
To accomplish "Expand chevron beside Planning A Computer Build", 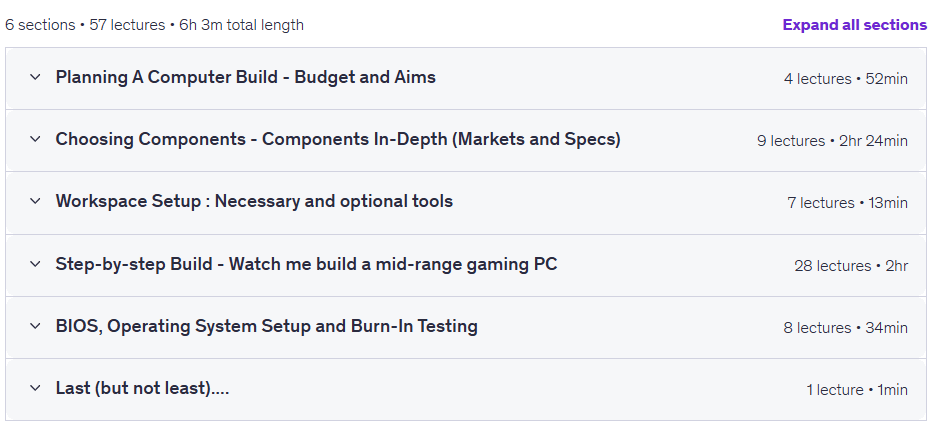I will click(x=36, y=77).
